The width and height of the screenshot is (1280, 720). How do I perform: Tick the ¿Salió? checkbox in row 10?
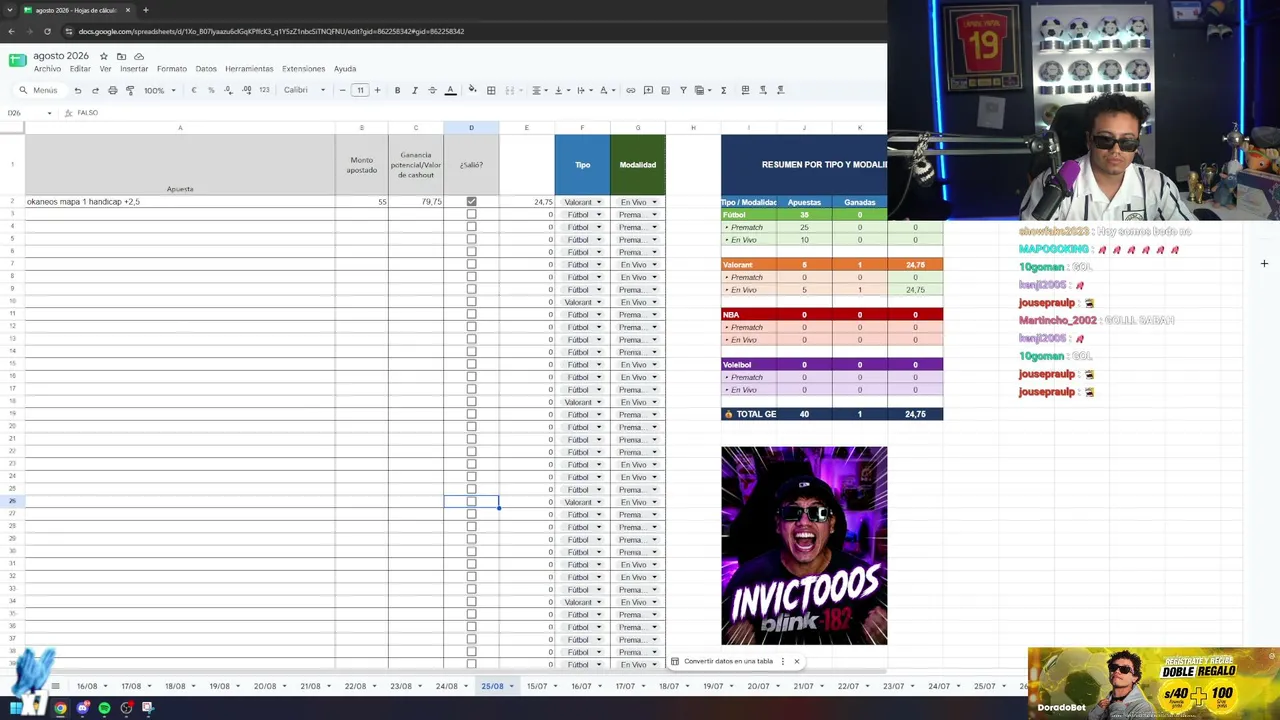pyautogui.click(x=471, y=302)
